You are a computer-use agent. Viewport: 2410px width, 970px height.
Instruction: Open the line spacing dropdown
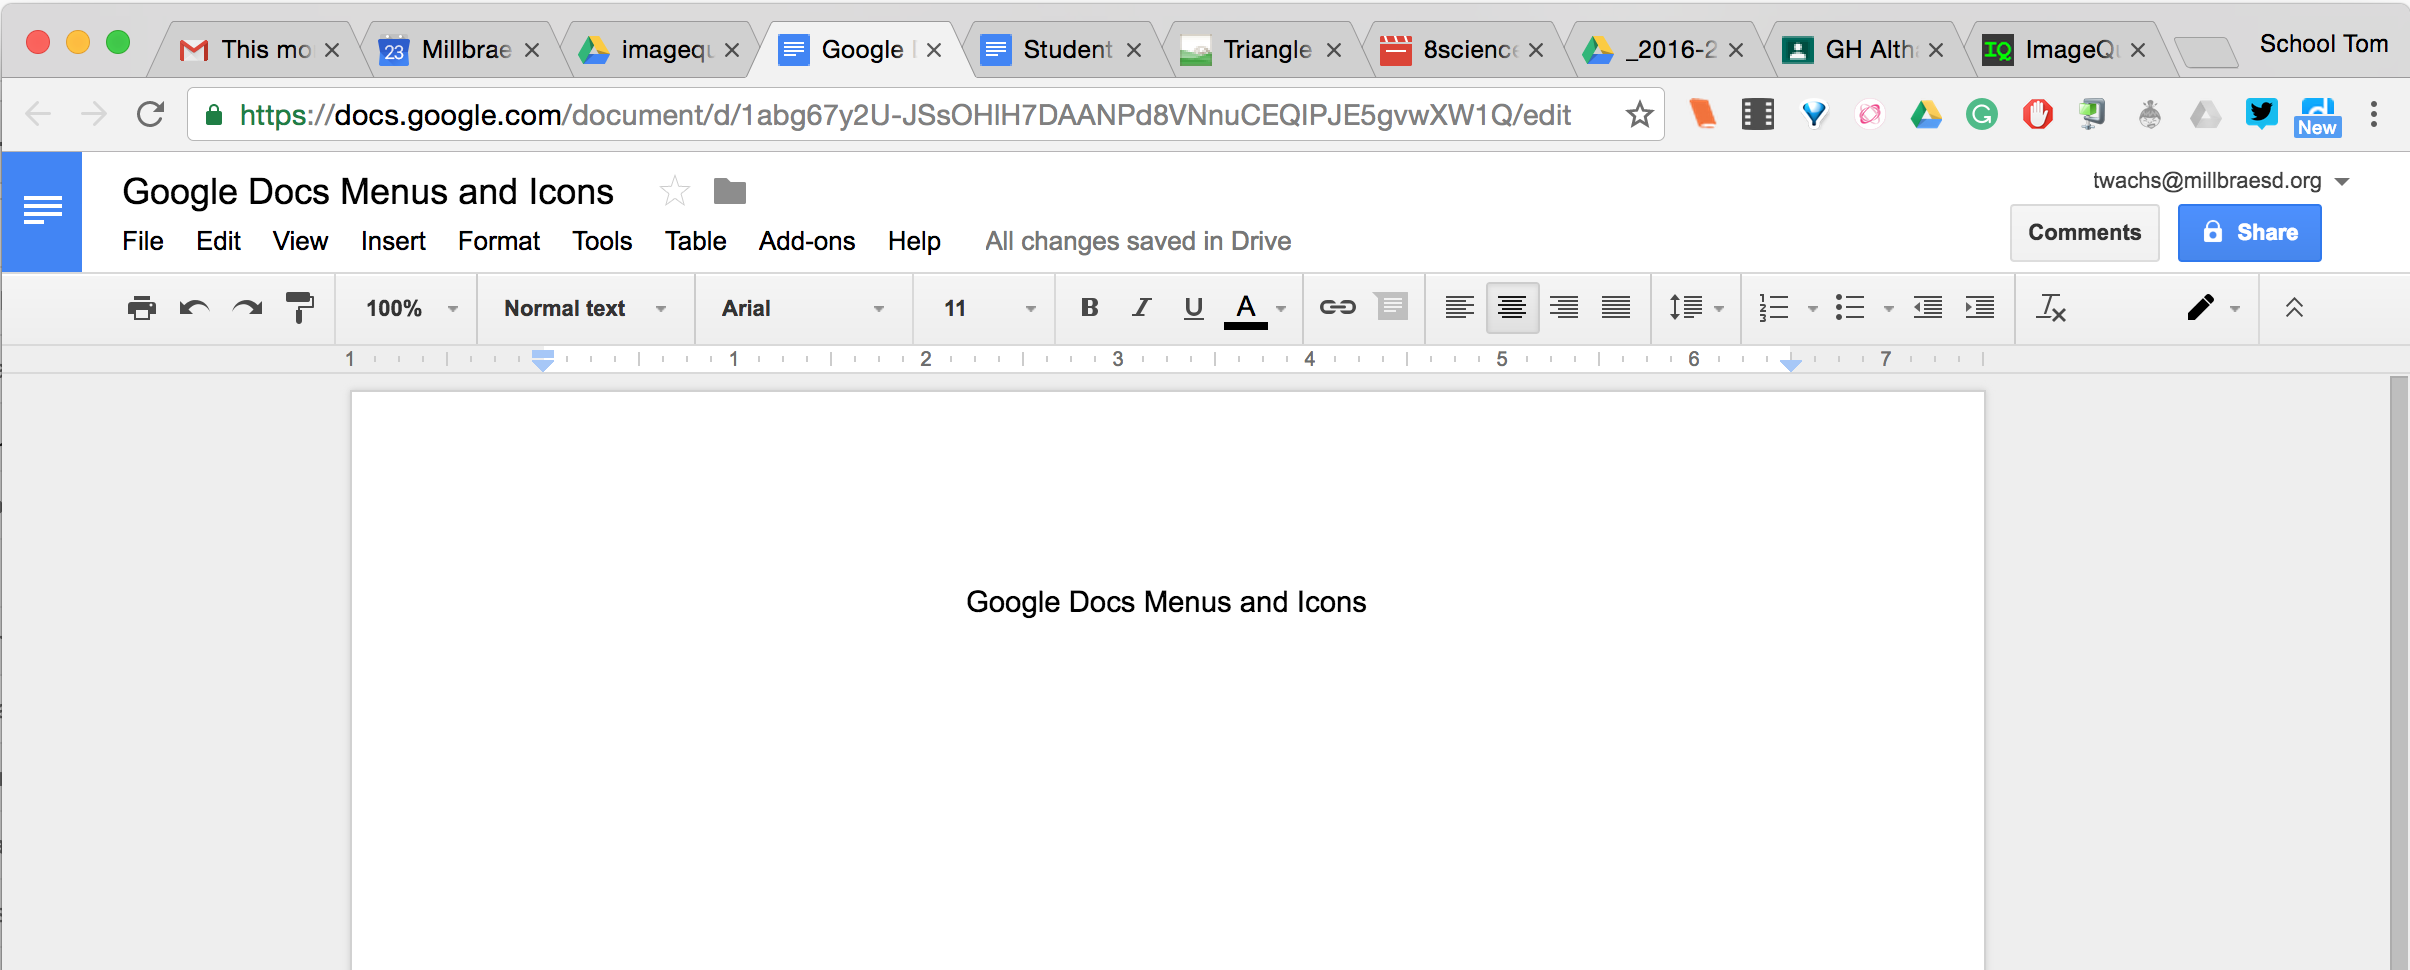pos(1696,308)
